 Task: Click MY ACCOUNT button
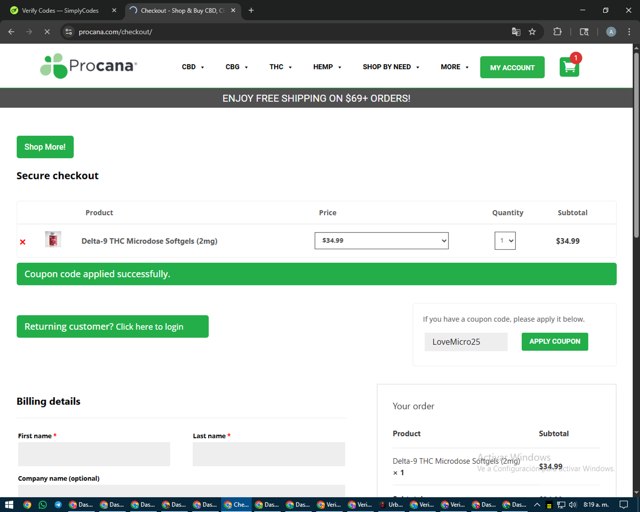tap(512, 67)
